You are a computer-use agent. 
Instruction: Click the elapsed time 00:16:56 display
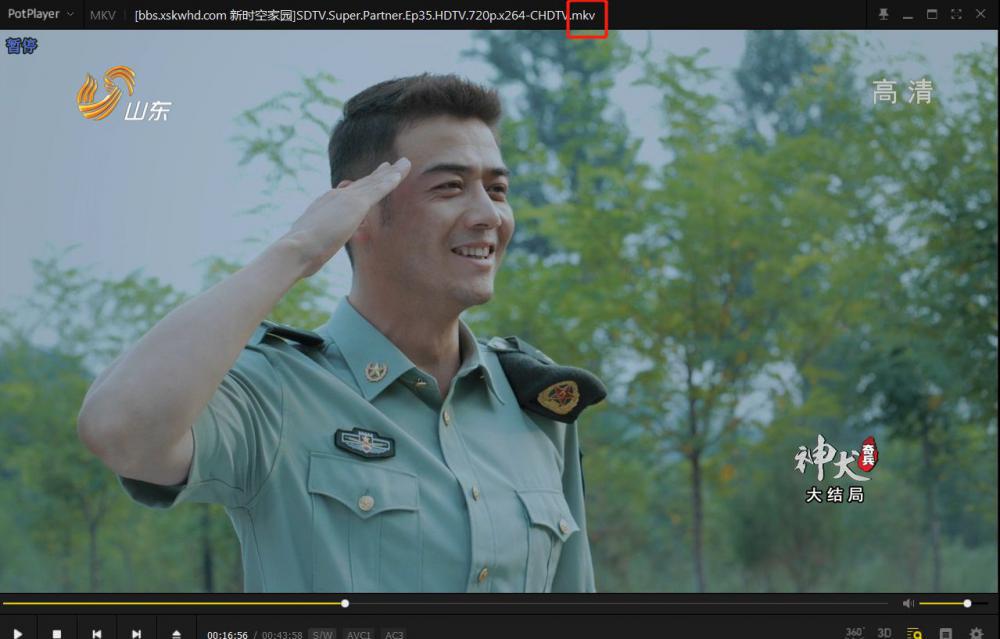pyautogui.click(x=227, y=635)
